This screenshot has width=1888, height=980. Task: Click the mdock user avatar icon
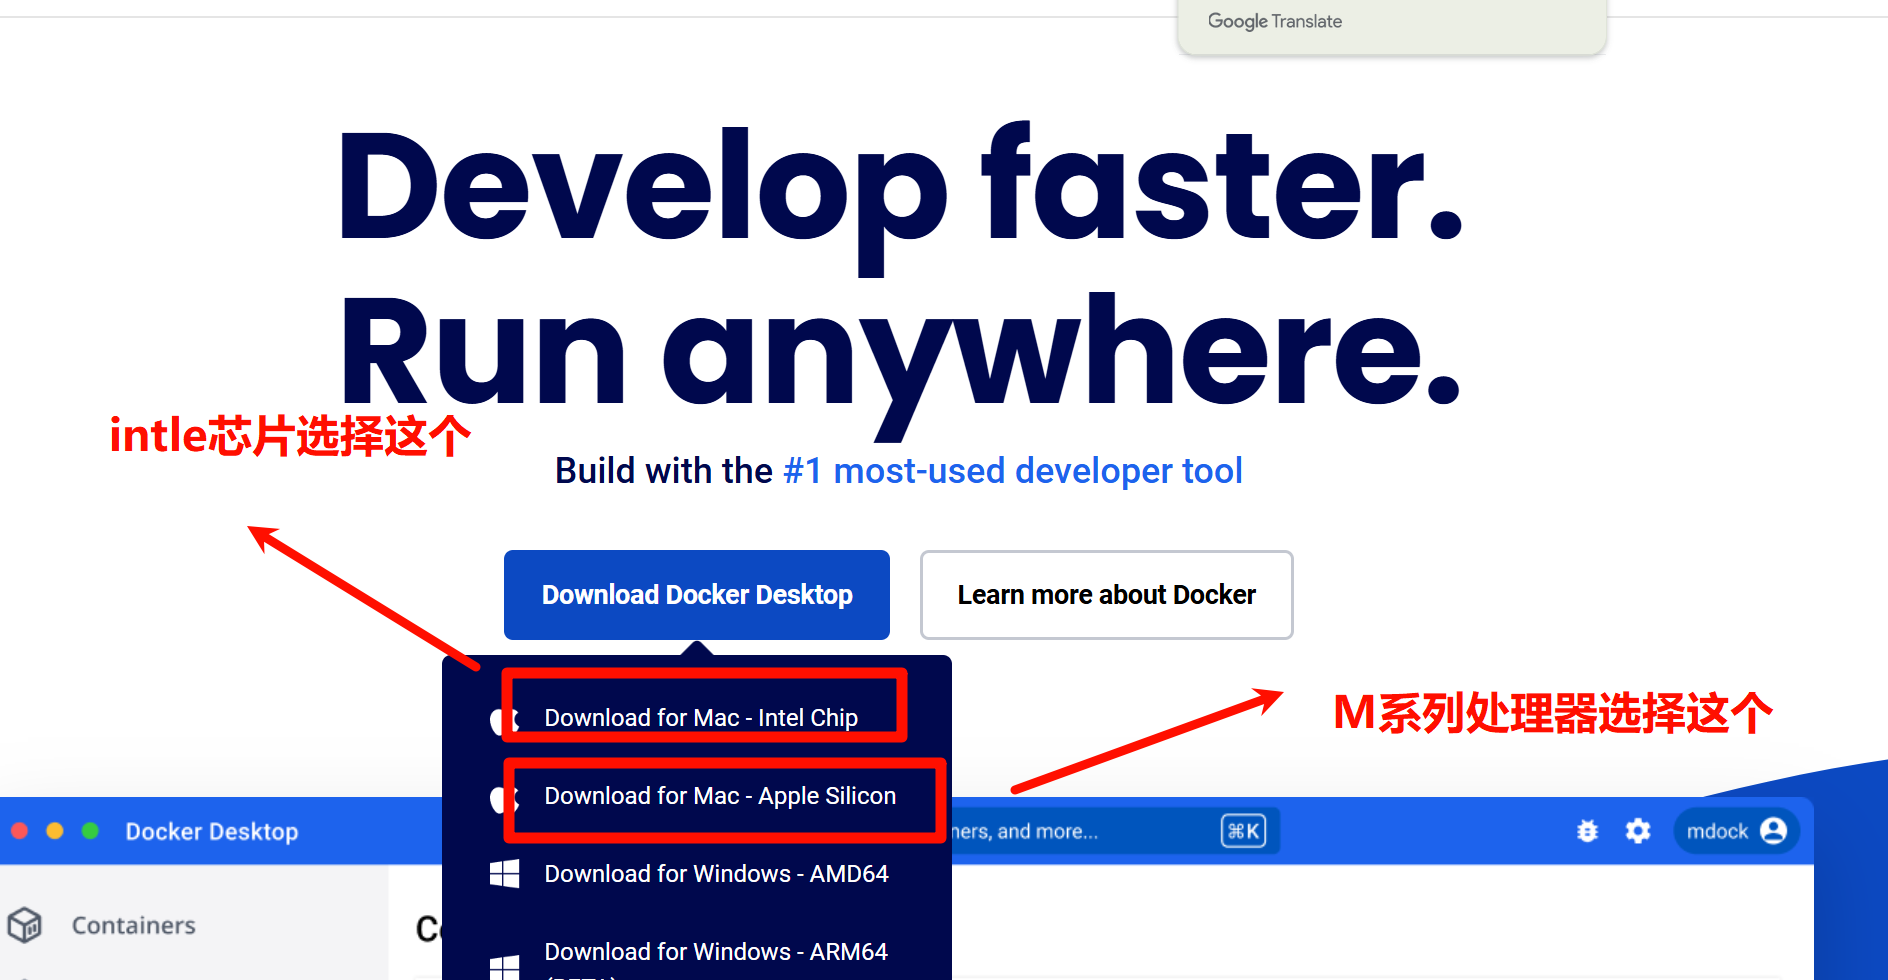tap(1773, 831)
